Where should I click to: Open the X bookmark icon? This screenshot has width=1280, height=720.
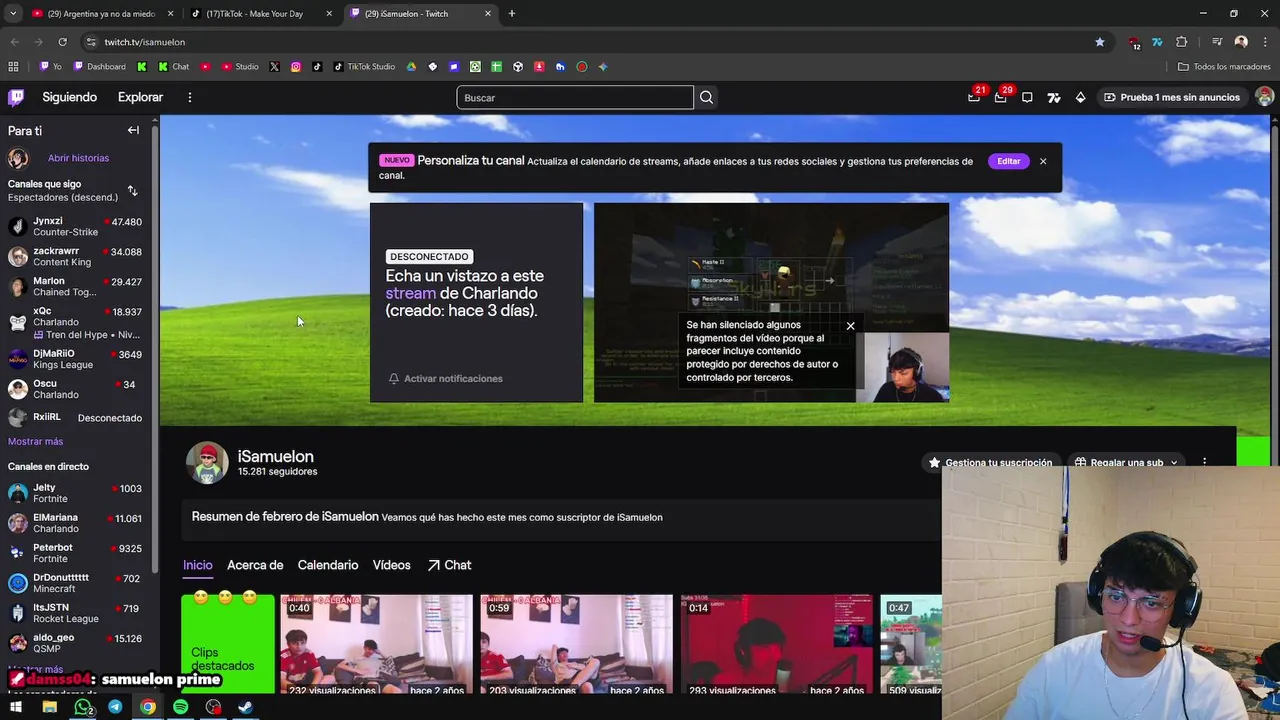point(274,67)
